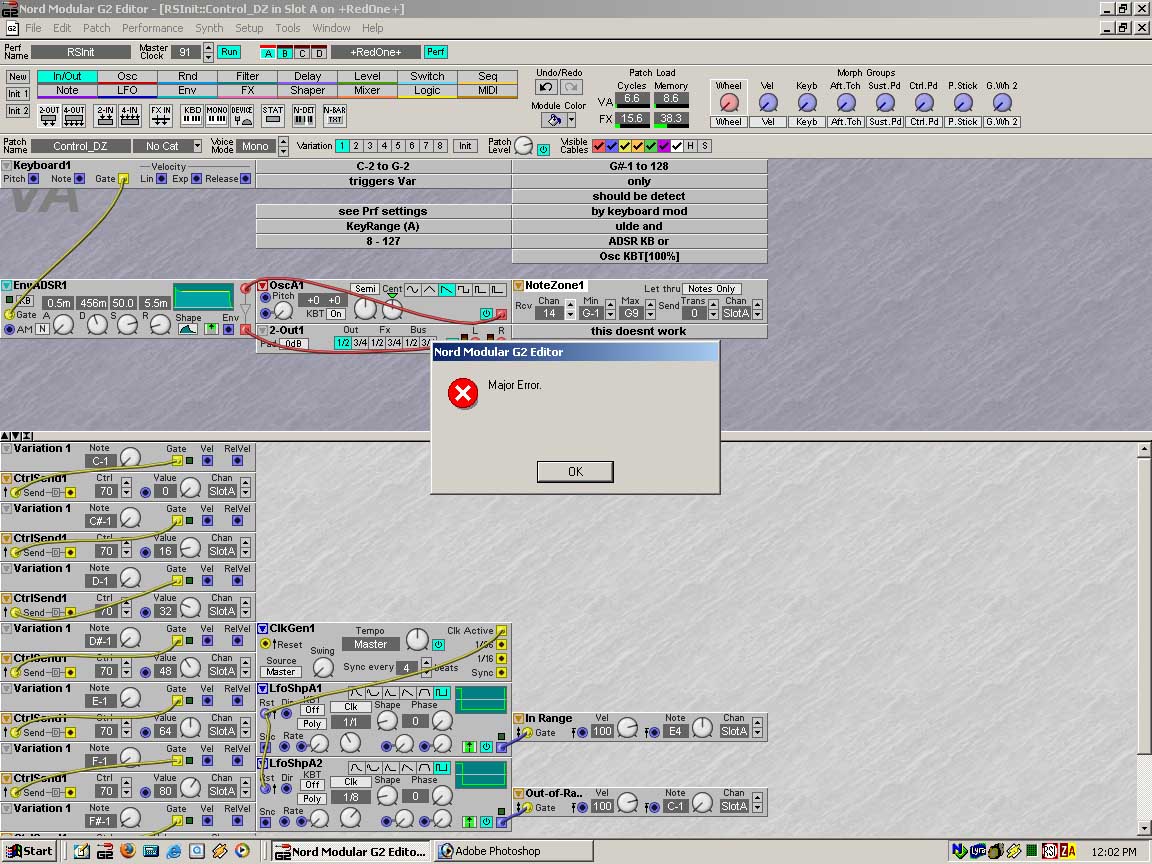This screenshot has width=1152, height=864.
Task: Change Voice Mode with the stepper
Action: (x=284, y=146)
